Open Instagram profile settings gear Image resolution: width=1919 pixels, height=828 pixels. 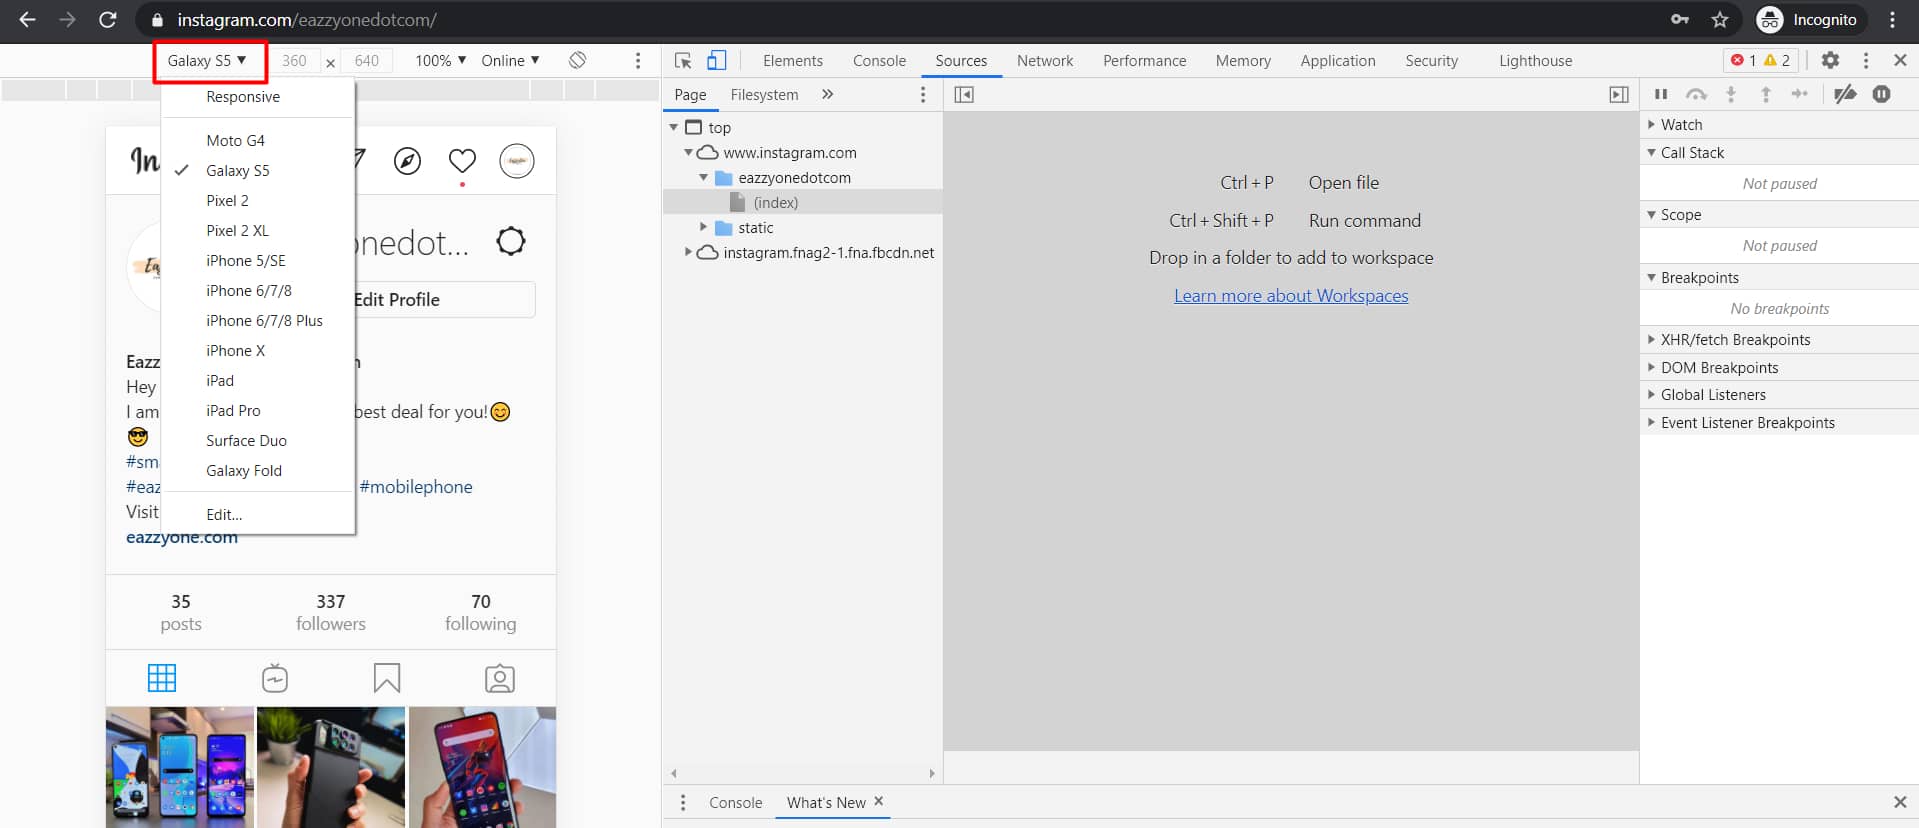click(x=511, y=241)
